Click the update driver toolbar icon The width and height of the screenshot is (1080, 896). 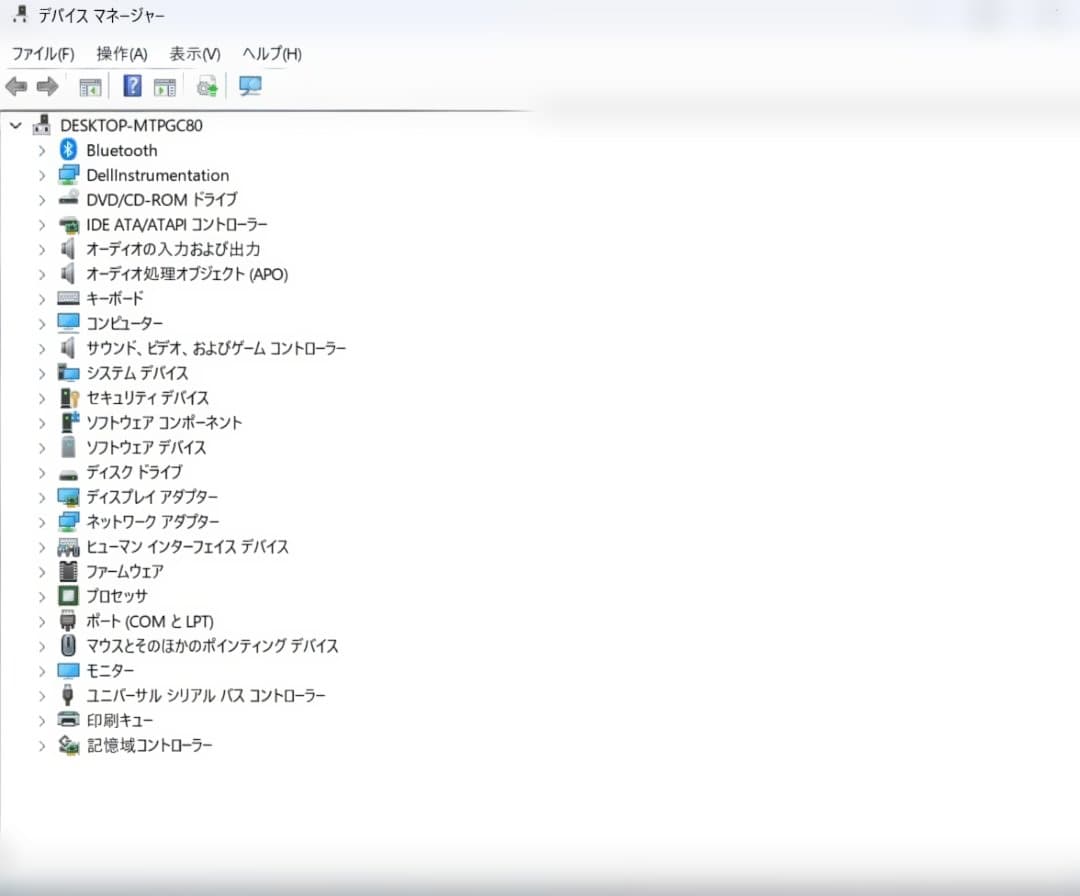[207, 87]
